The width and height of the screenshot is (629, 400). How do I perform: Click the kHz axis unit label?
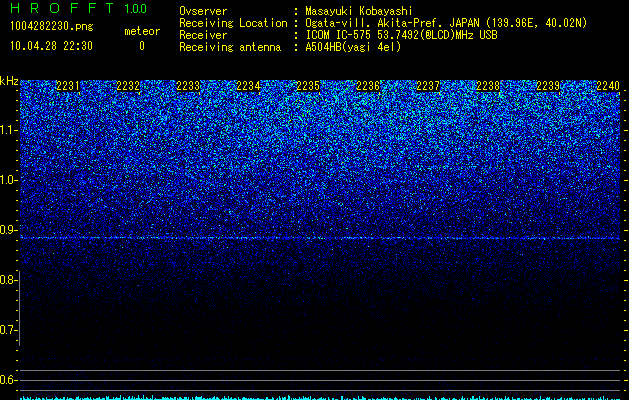pos(9,81)
